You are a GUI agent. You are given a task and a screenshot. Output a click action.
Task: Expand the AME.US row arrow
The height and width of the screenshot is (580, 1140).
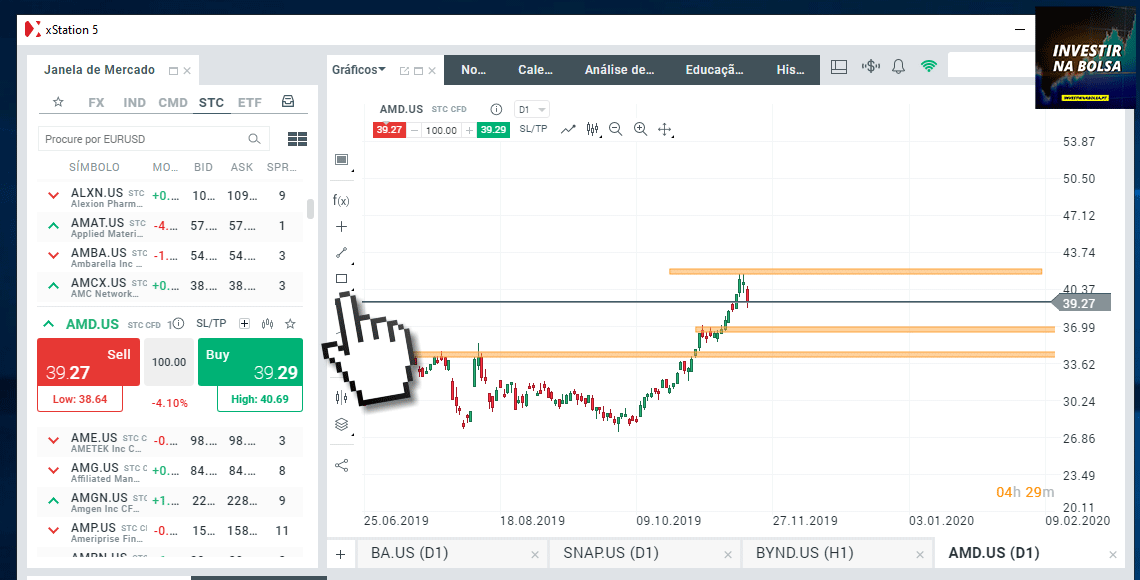click(x=53, y=440)
